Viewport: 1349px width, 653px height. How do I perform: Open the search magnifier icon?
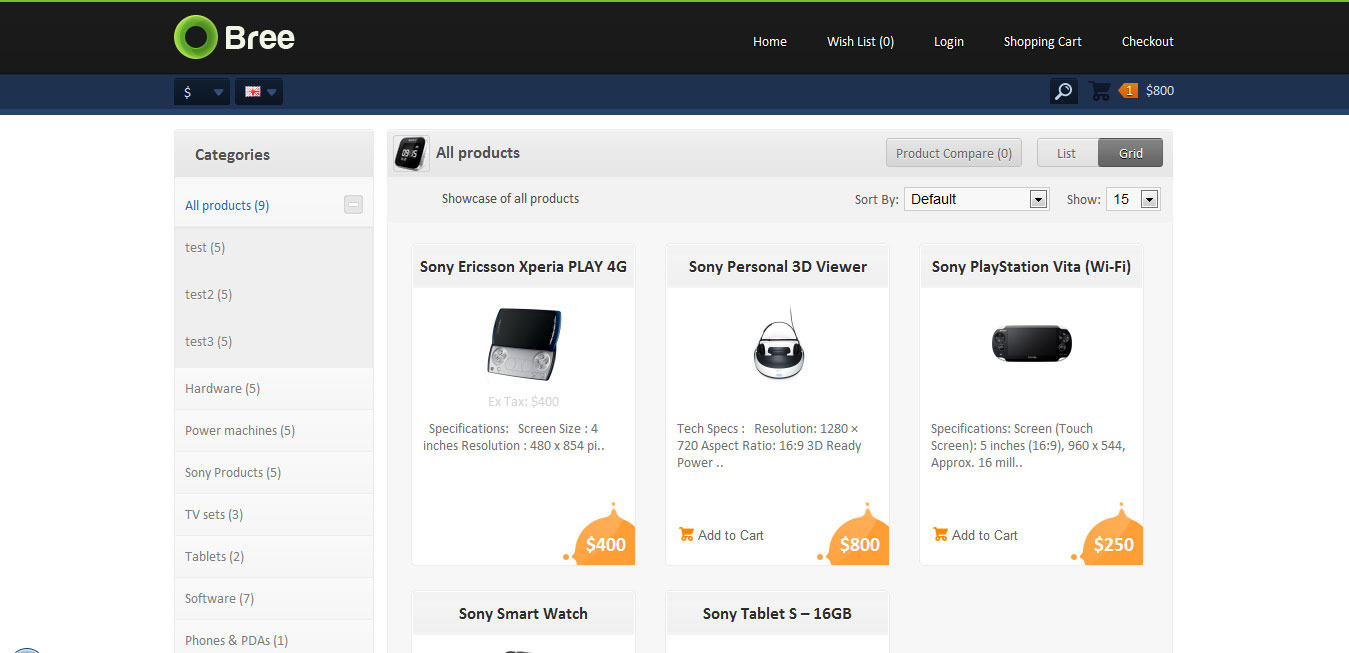point(1064,91)
